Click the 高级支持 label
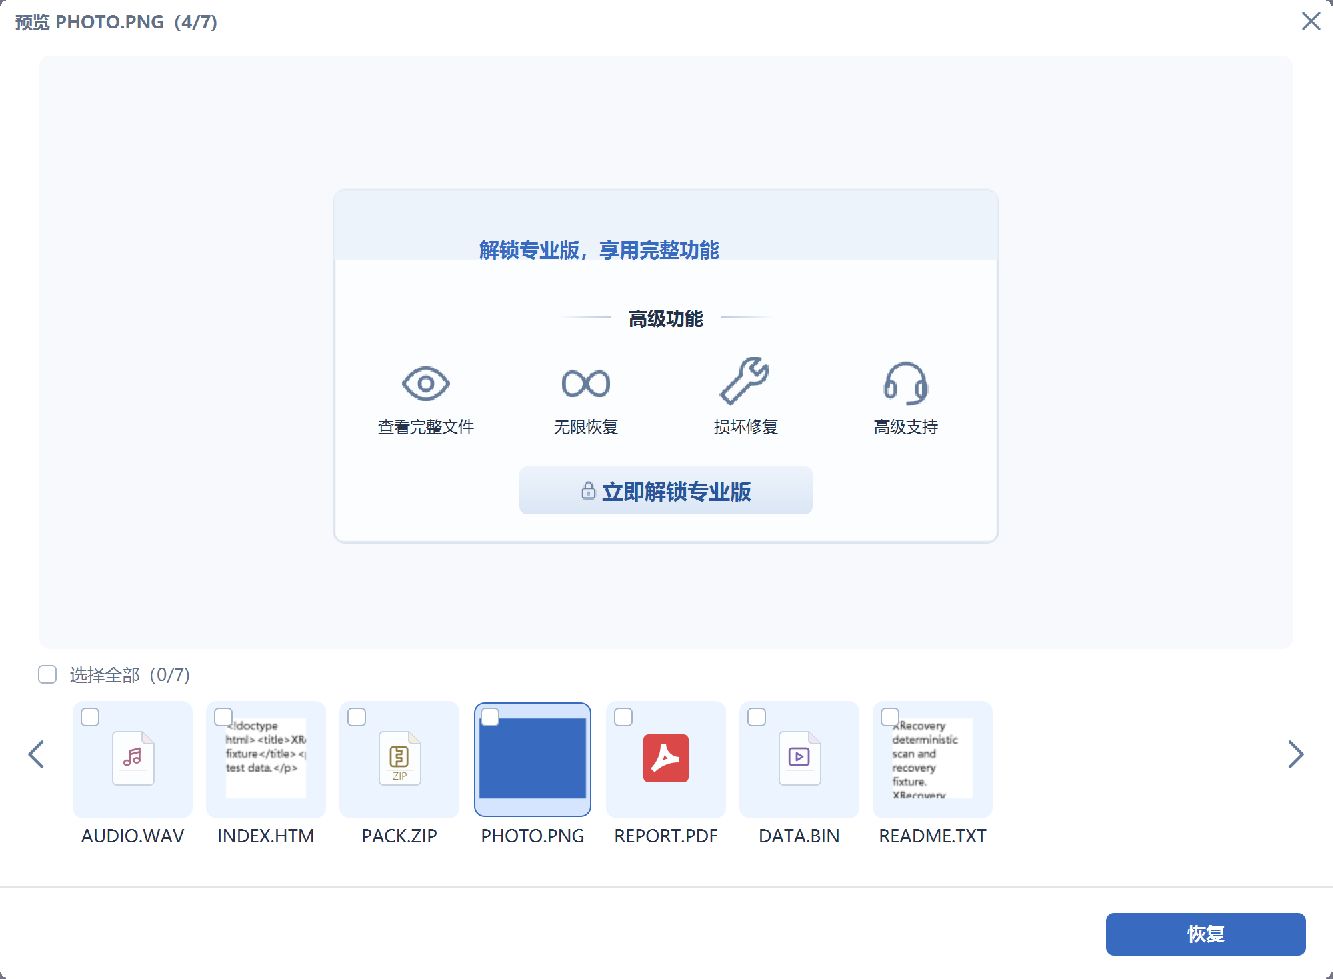1333x979 pixels. tap(906, 427)
